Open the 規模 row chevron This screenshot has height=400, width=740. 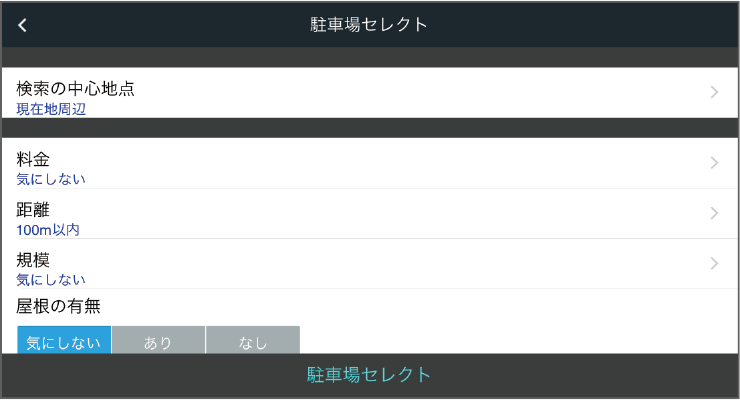point(714,263)
